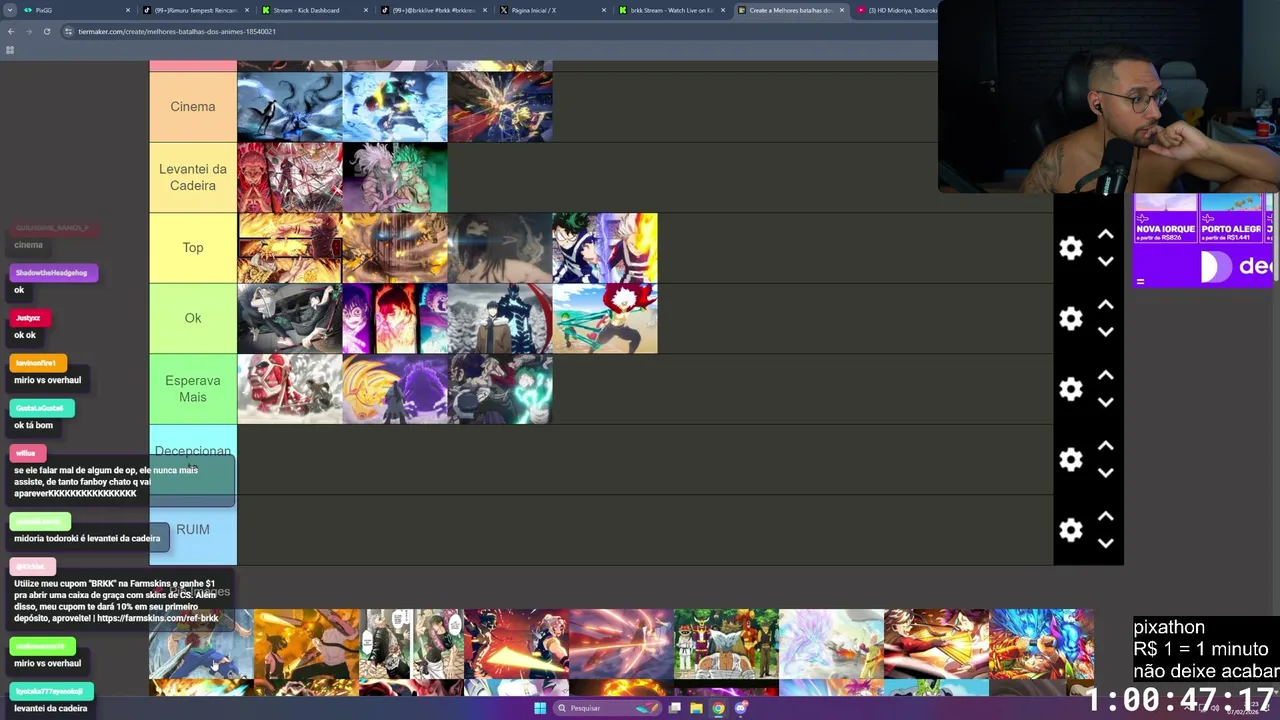Switch to the PixGG tab

coord(75,10)
